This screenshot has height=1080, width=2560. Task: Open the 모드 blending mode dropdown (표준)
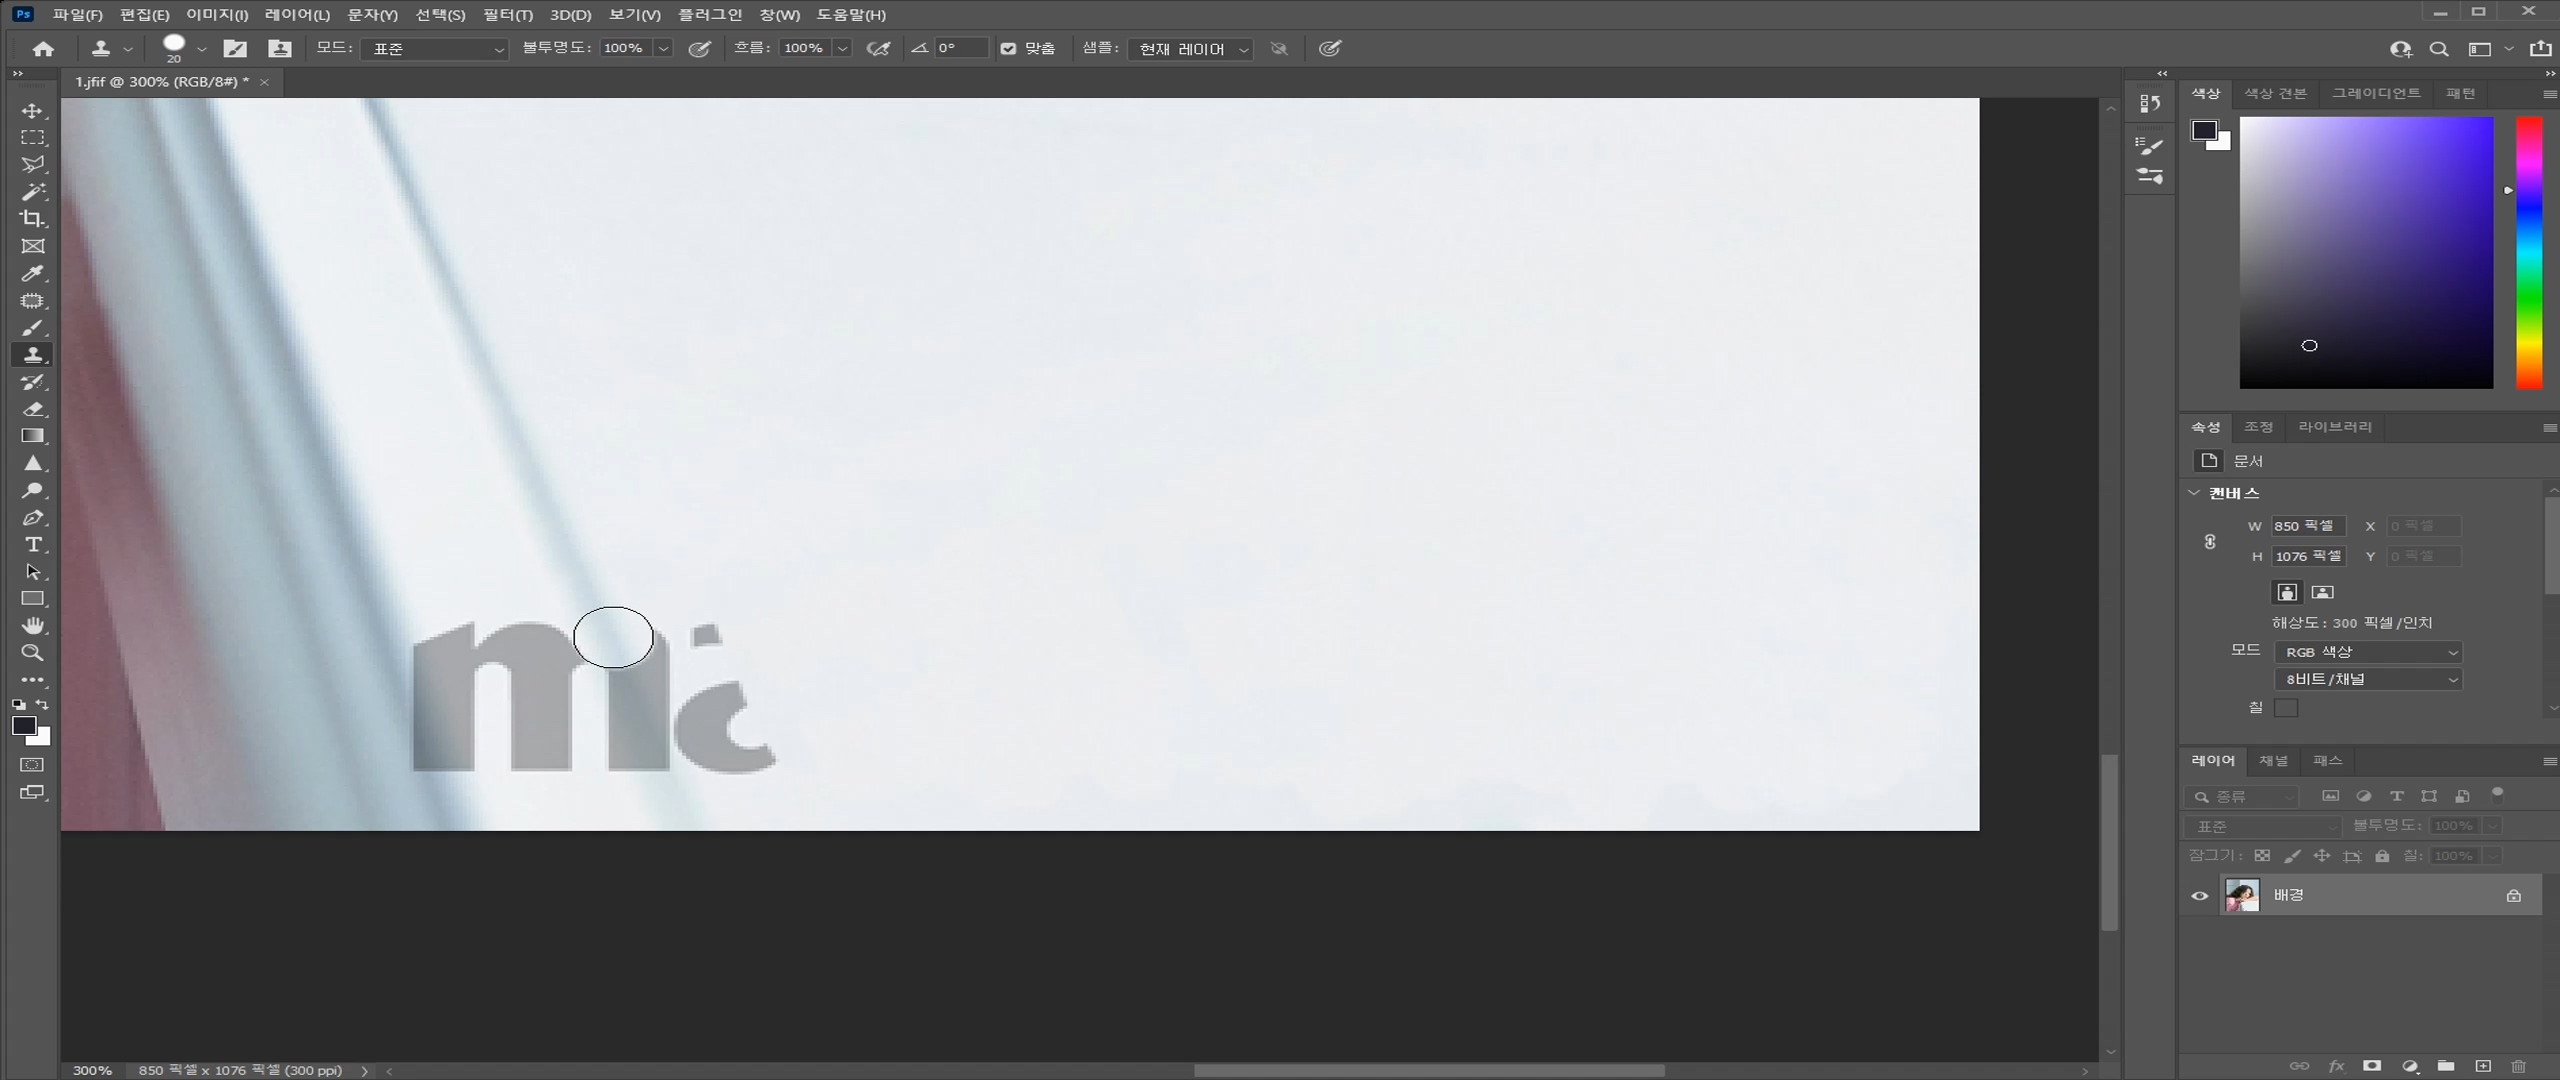[435, 49]
